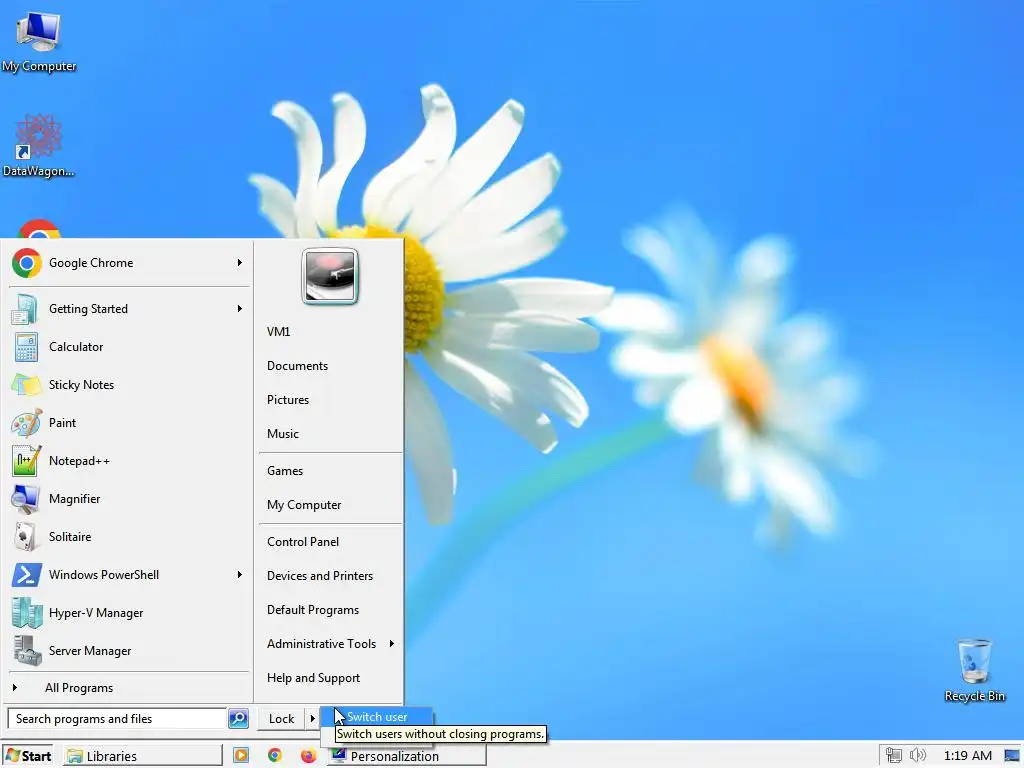Screen dimensions: 1024x768
Task: Expand the Getting Started submenu arrow
Action: click(240, 309)
